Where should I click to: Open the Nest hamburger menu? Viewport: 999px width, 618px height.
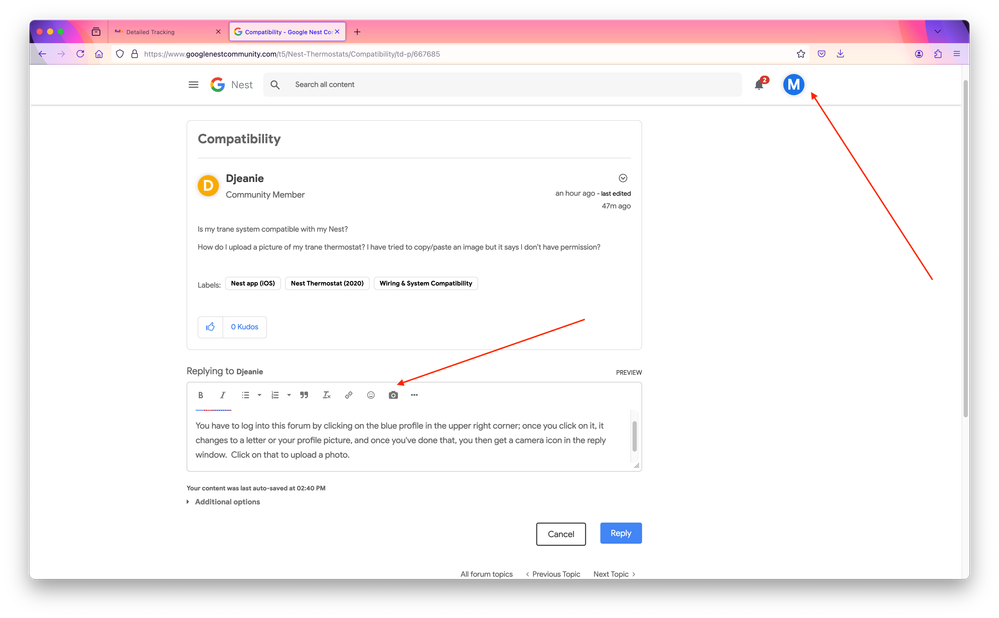[x=193, y=84]
